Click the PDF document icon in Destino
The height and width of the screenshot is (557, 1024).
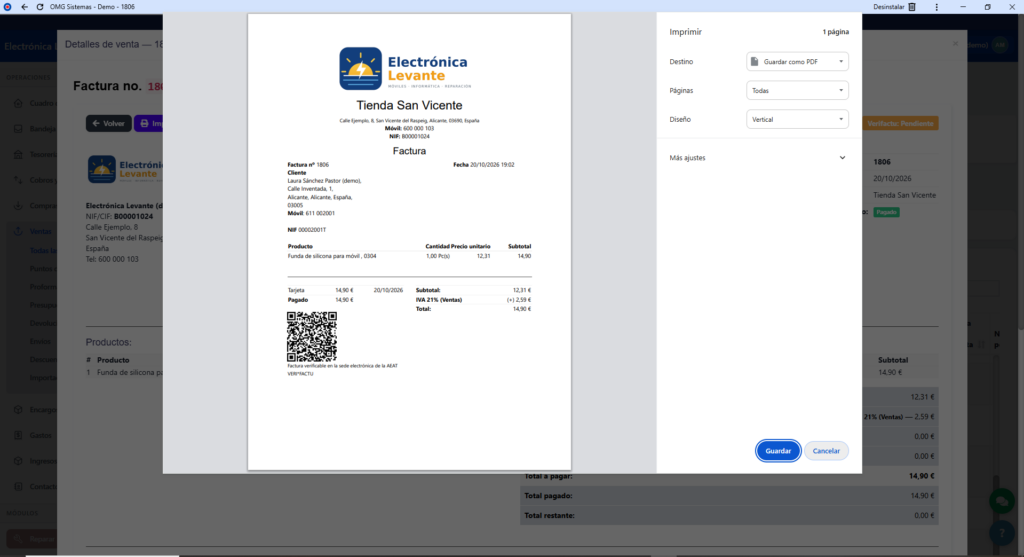pos(755,61)
